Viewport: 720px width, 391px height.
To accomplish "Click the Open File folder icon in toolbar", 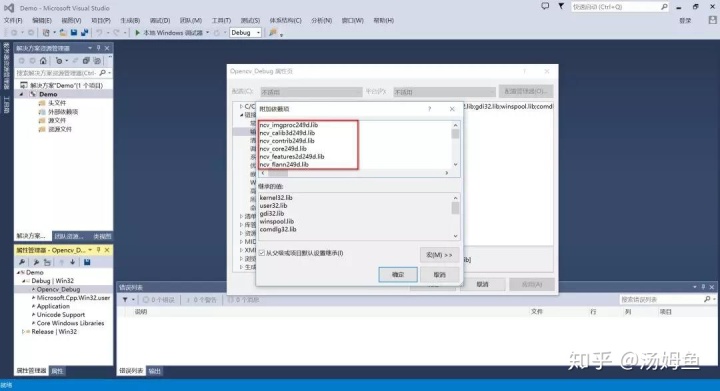I will [x=63, y=33].
